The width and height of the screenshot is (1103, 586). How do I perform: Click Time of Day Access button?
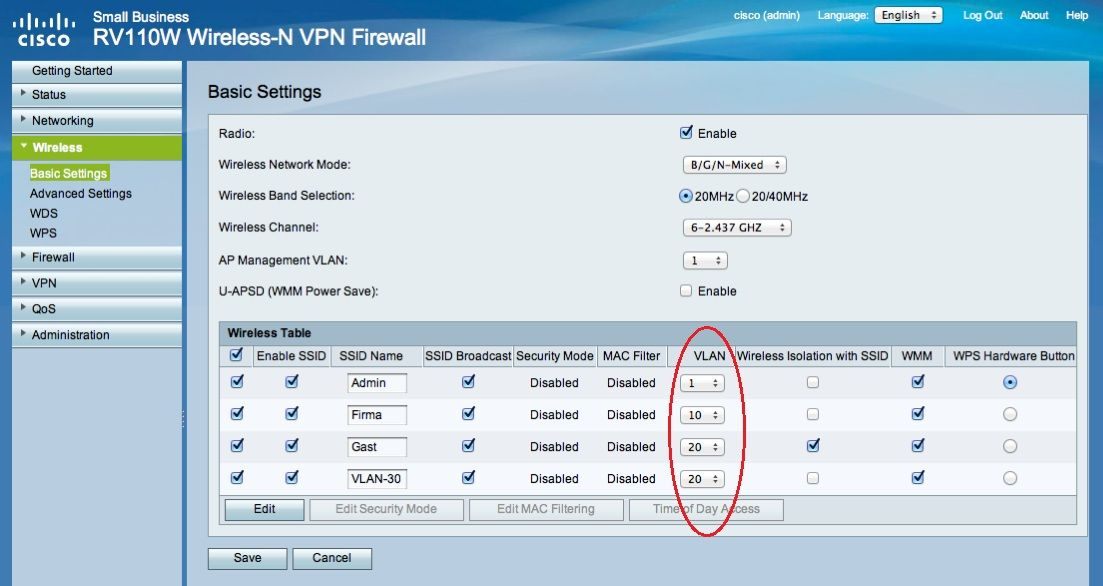click(x=706, y=509)
